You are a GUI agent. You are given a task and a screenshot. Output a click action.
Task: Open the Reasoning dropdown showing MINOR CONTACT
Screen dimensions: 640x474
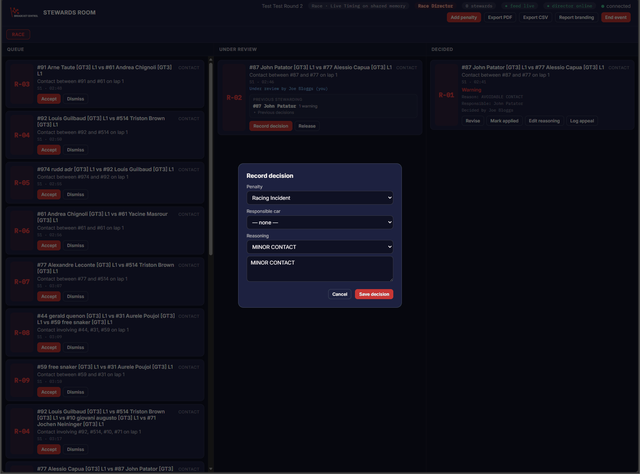pyautogui.click(x=320, y=247)
